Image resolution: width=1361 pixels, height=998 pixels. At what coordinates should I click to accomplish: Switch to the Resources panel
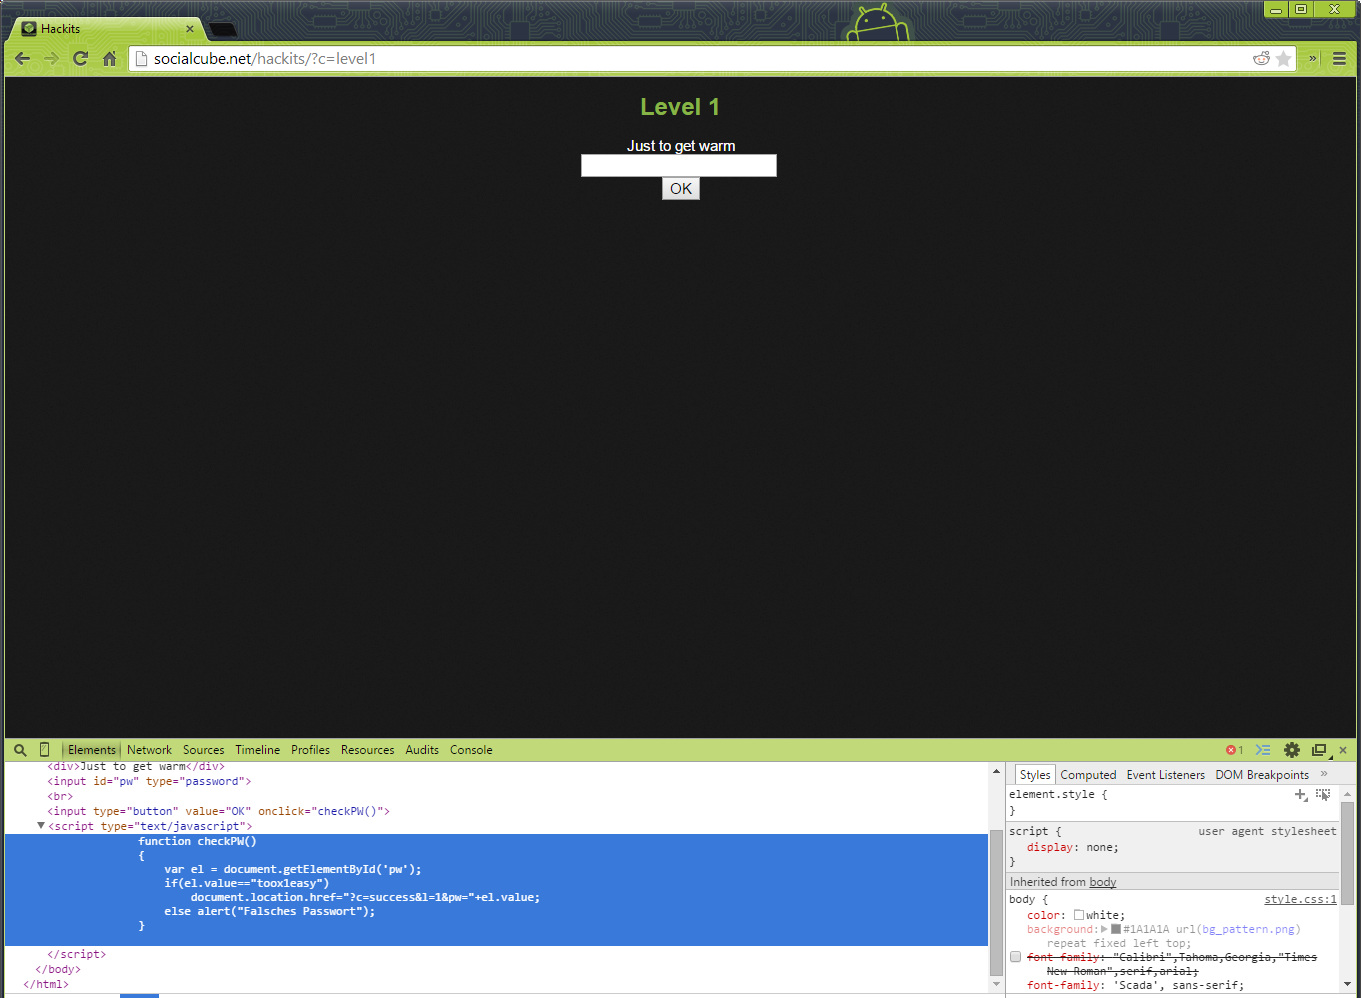tap(367, 750)
